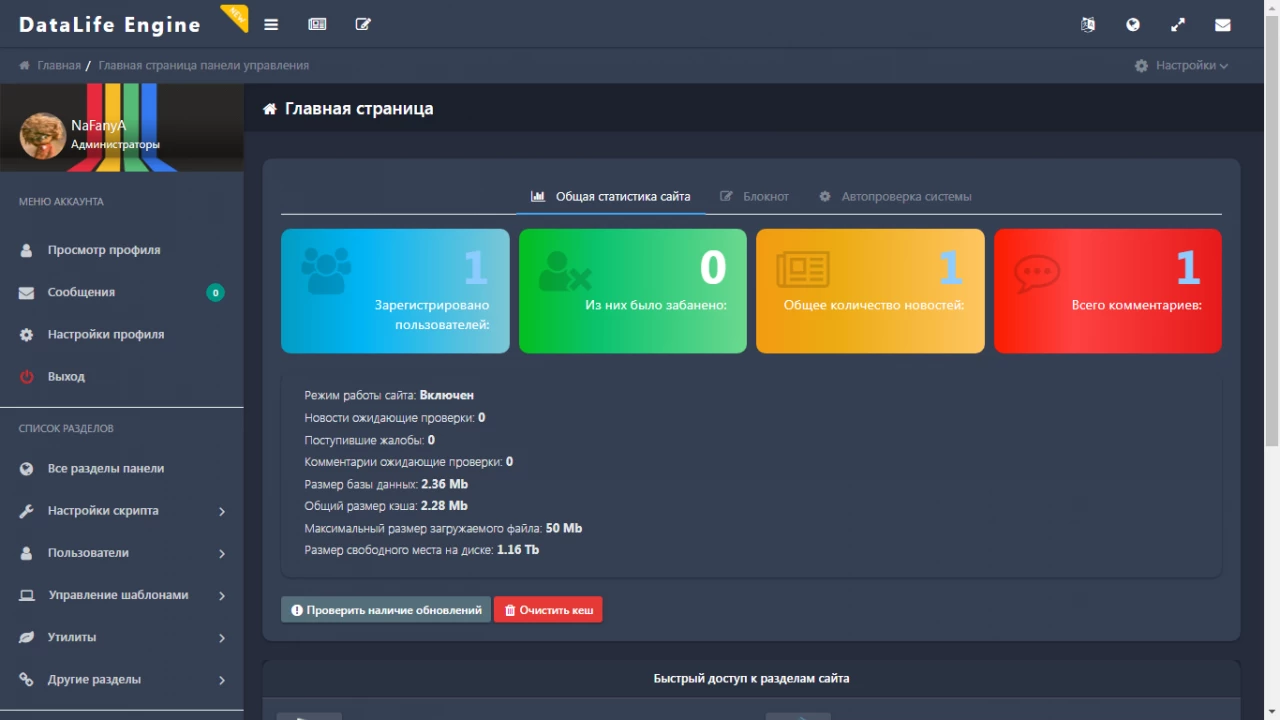Click the Сообщения count badge showing 0
Screen dimensions: 1280x720
tap(215, 293)
